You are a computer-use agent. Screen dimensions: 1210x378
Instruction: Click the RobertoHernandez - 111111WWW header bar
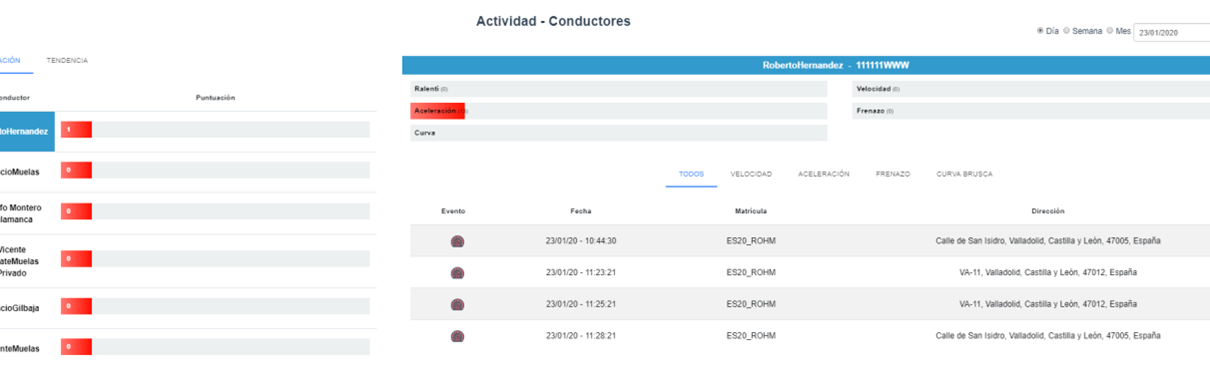[x=806, y=65]
